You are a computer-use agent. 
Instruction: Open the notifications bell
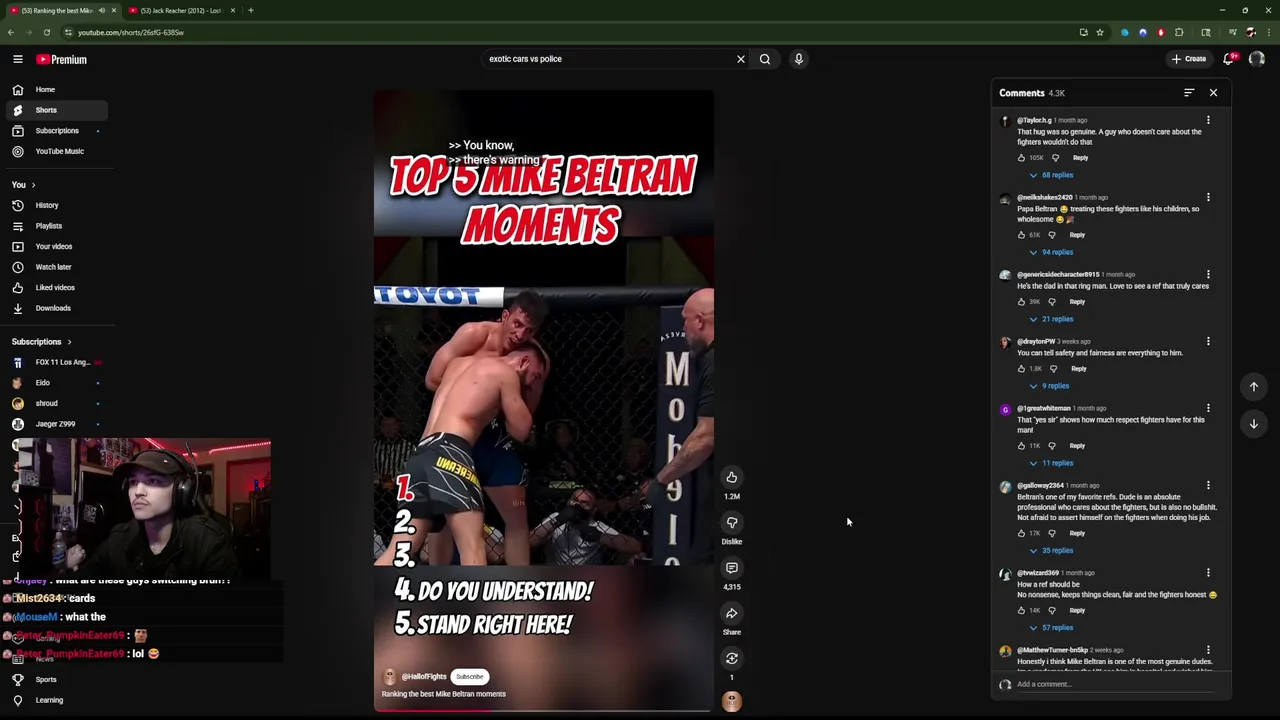(1229, 59)
